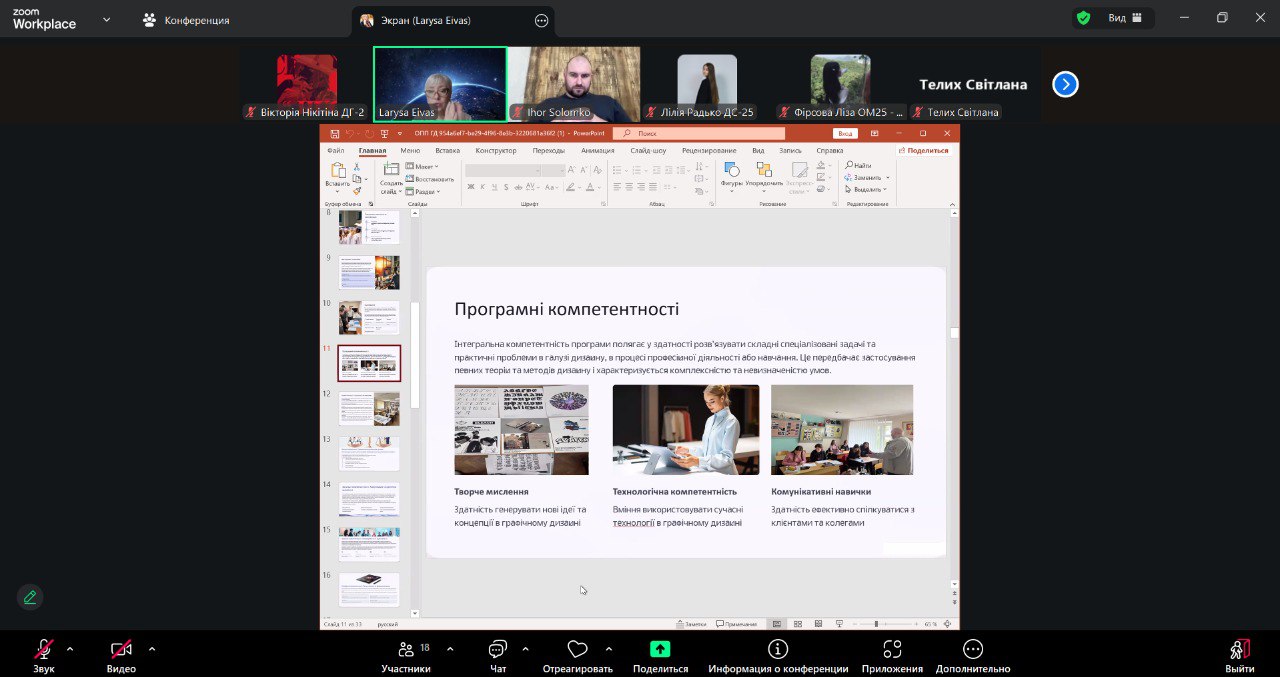The height and width of the screenshot is (677, 1280).
Task: Expand the Участники dropdown chevron
Action: pyautogui.click(x=448, y=648)
